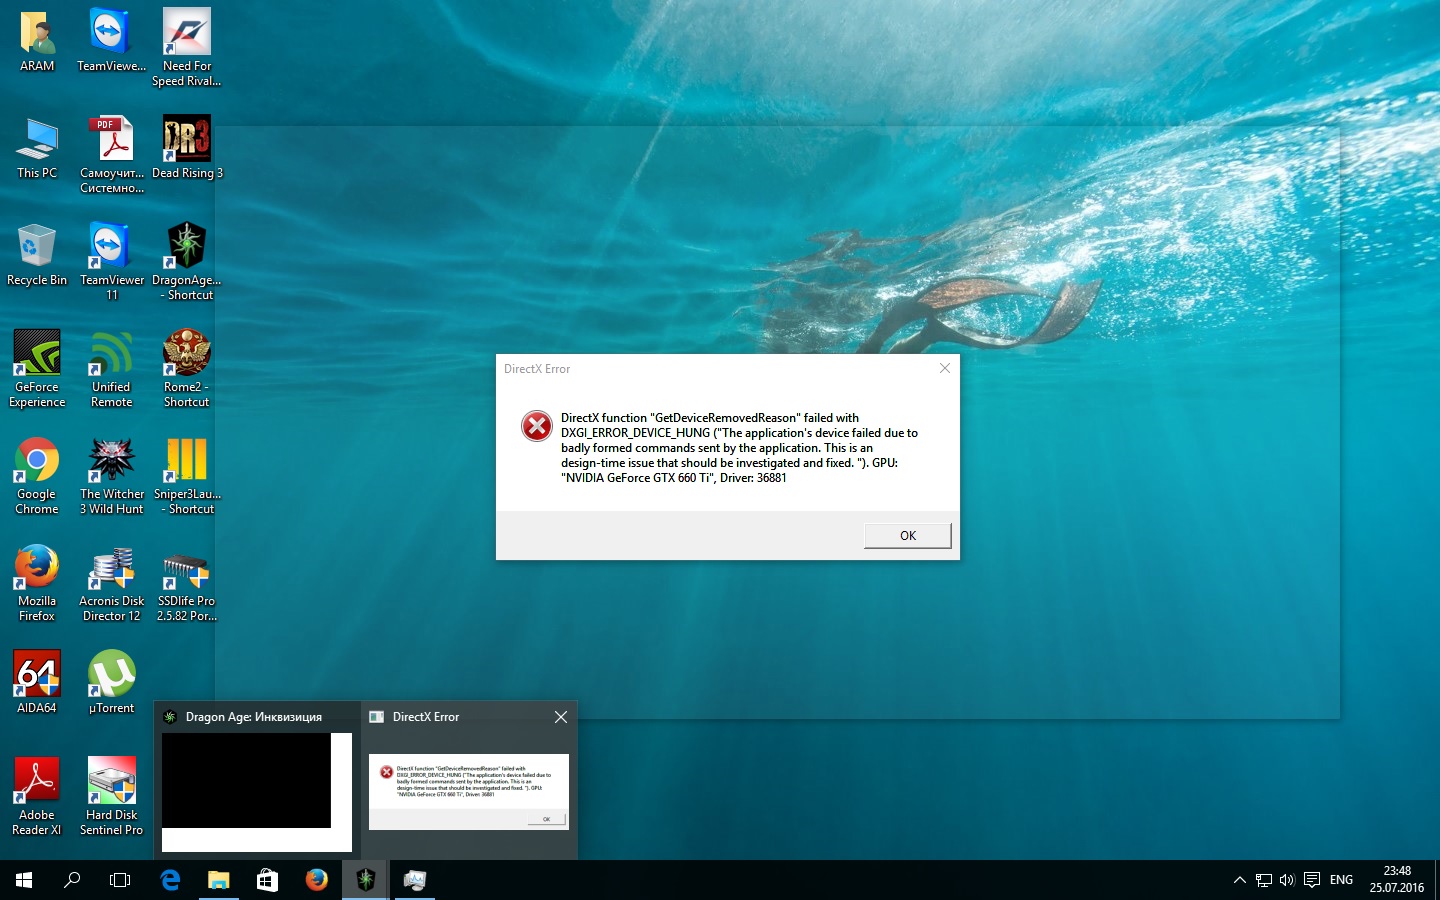
Task: Click the red error icon in DirectX dialog
Action: 537,426
